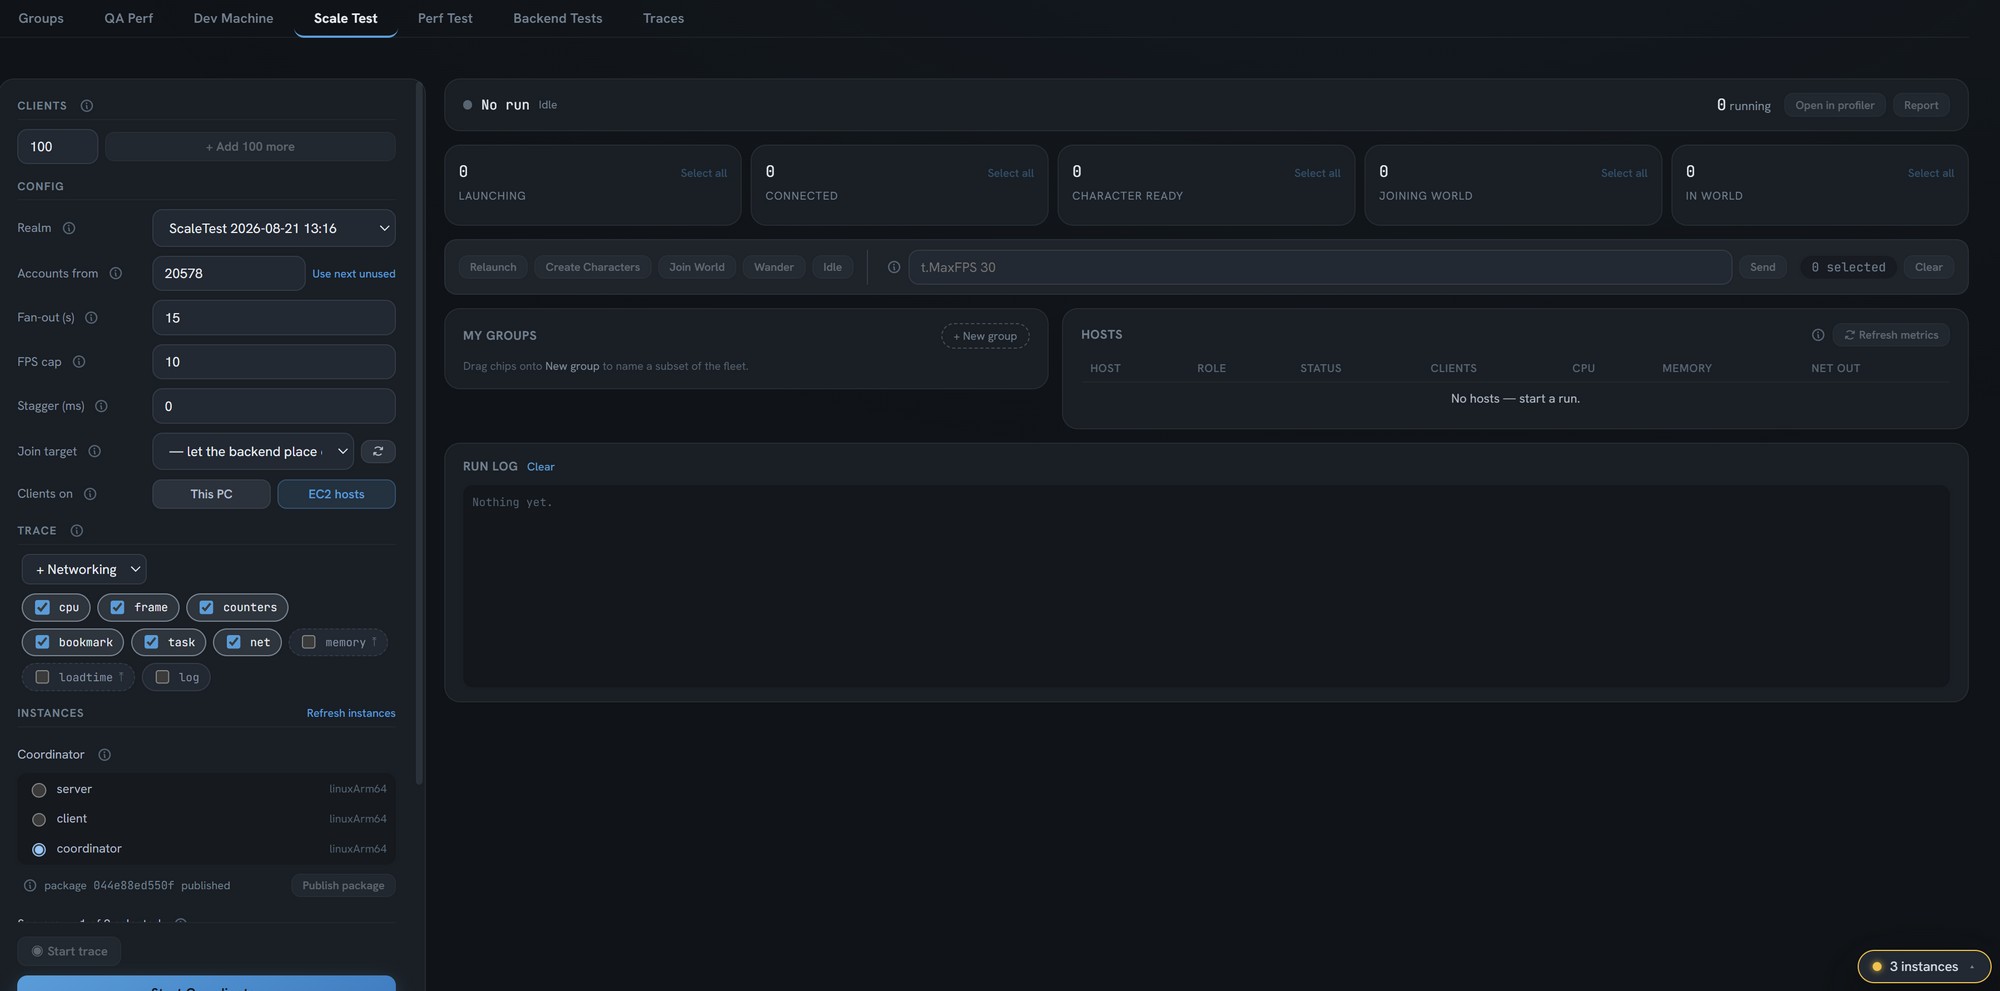Click the Join World button

click(x=697, y=267)
